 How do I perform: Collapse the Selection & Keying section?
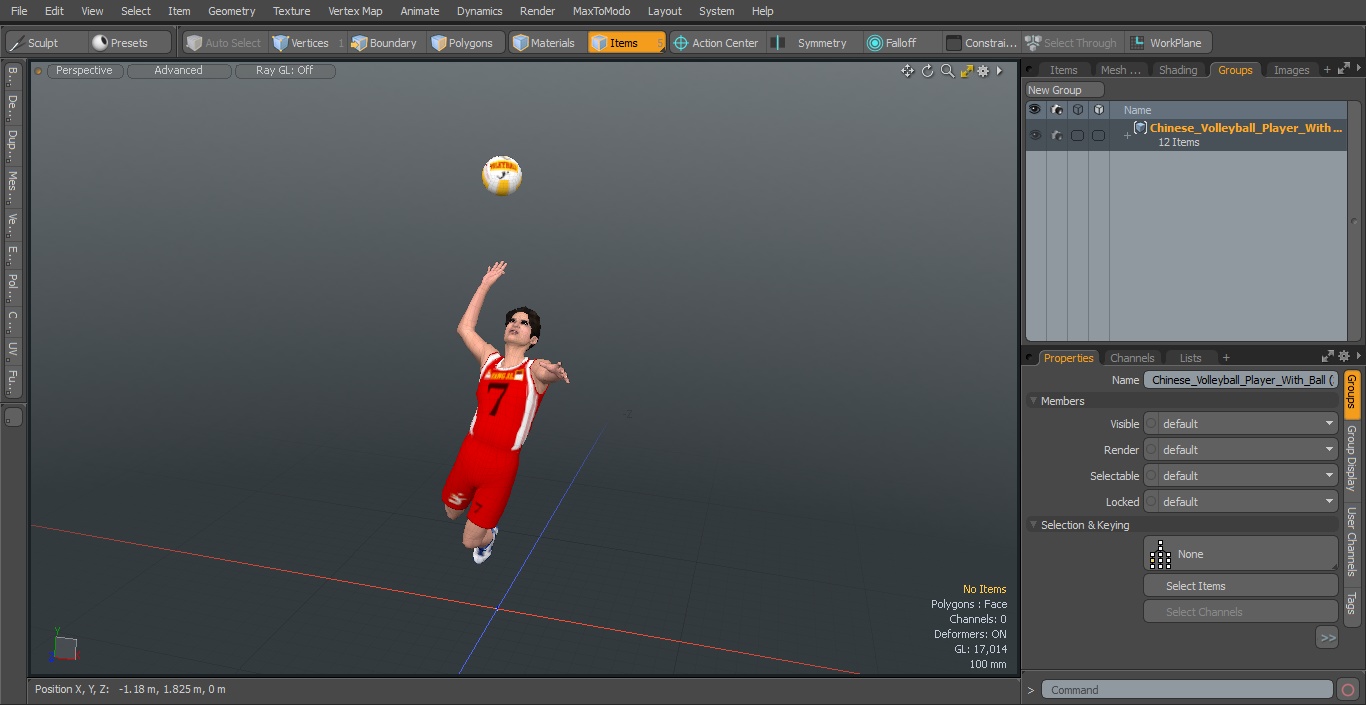coord(1034,525)
